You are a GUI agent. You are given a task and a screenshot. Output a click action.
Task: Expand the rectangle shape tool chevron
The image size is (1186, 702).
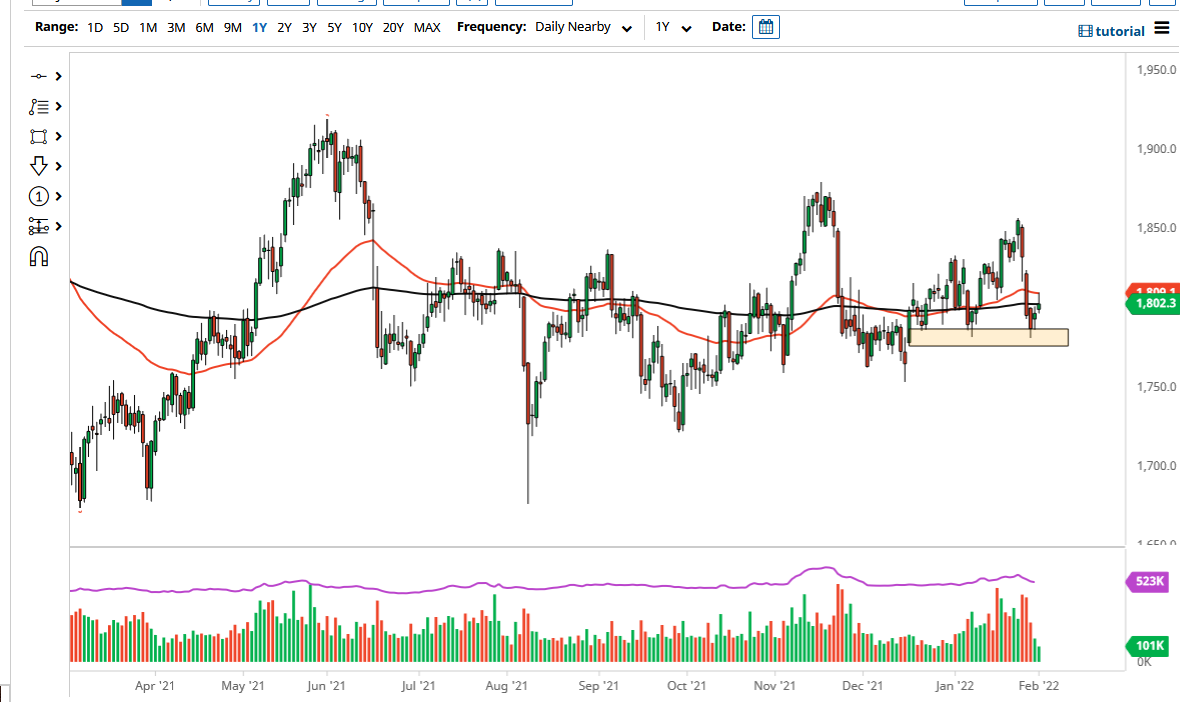tap(58, 136)
